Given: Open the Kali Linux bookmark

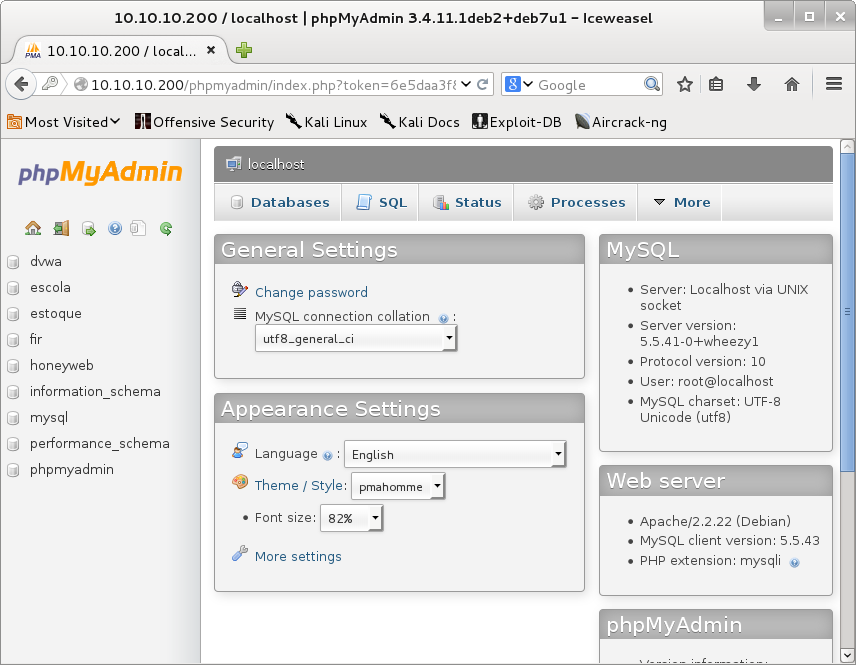Looking at the screenshot, I should (x=326, y=122).
